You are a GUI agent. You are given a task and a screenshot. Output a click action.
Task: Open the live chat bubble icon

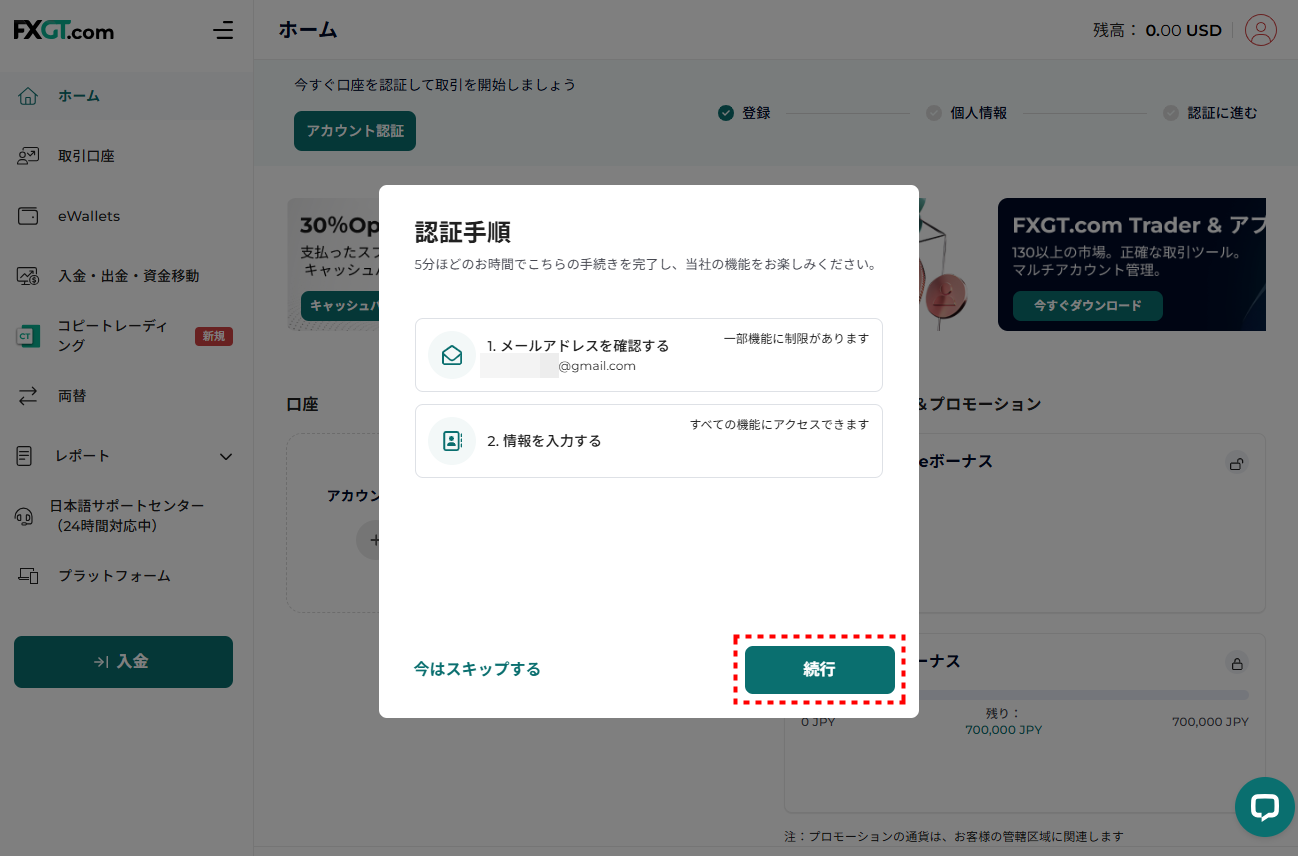pyautogui.click(x=1264, y=806)
